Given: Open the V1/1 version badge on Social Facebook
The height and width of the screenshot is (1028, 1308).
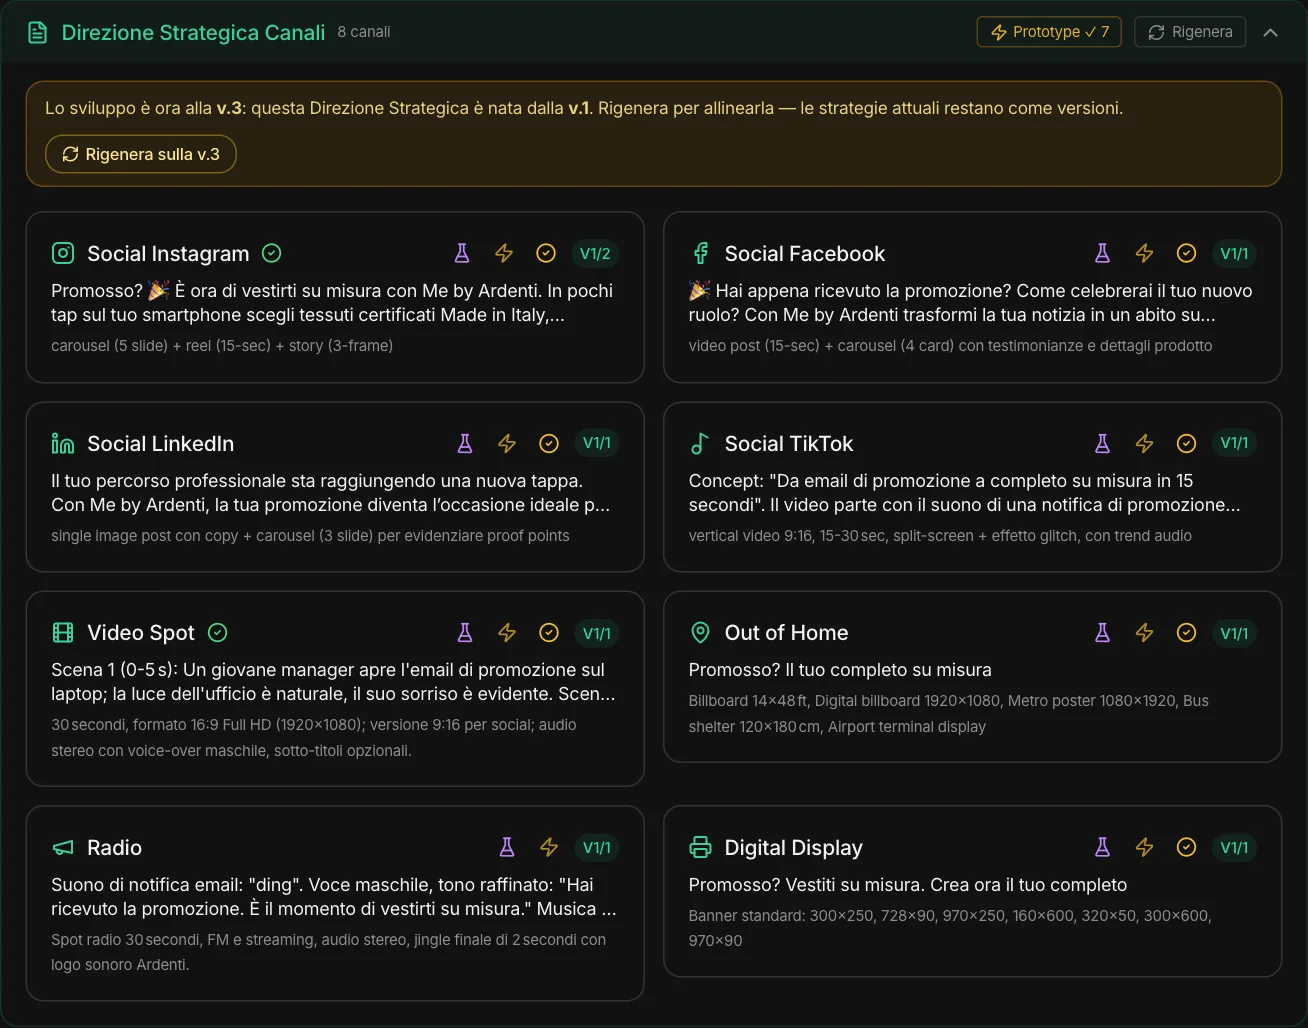Looking at the screenshot, I should click(x=1234, y=253).
